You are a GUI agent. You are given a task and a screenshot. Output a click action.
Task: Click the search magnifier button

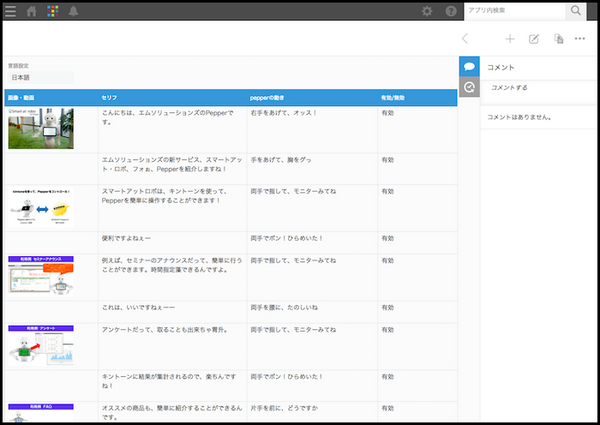tap(576, 11)
